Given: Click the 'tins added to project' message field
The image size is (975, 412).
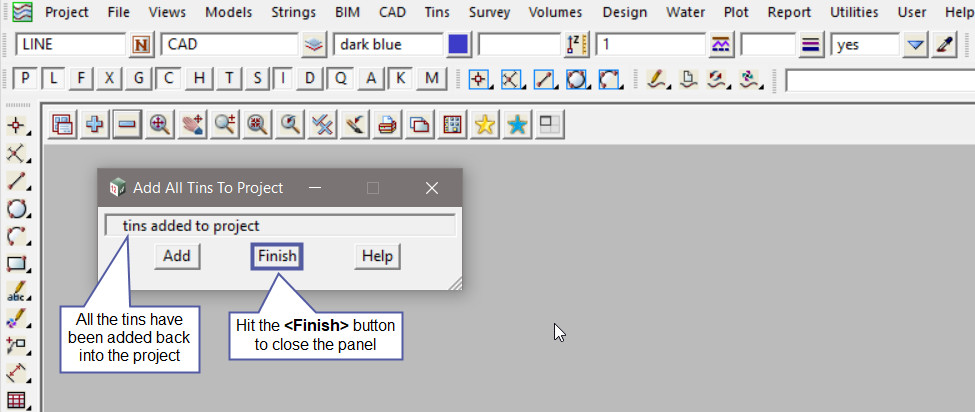Looking at the screenshot, I should pos(280,226).
